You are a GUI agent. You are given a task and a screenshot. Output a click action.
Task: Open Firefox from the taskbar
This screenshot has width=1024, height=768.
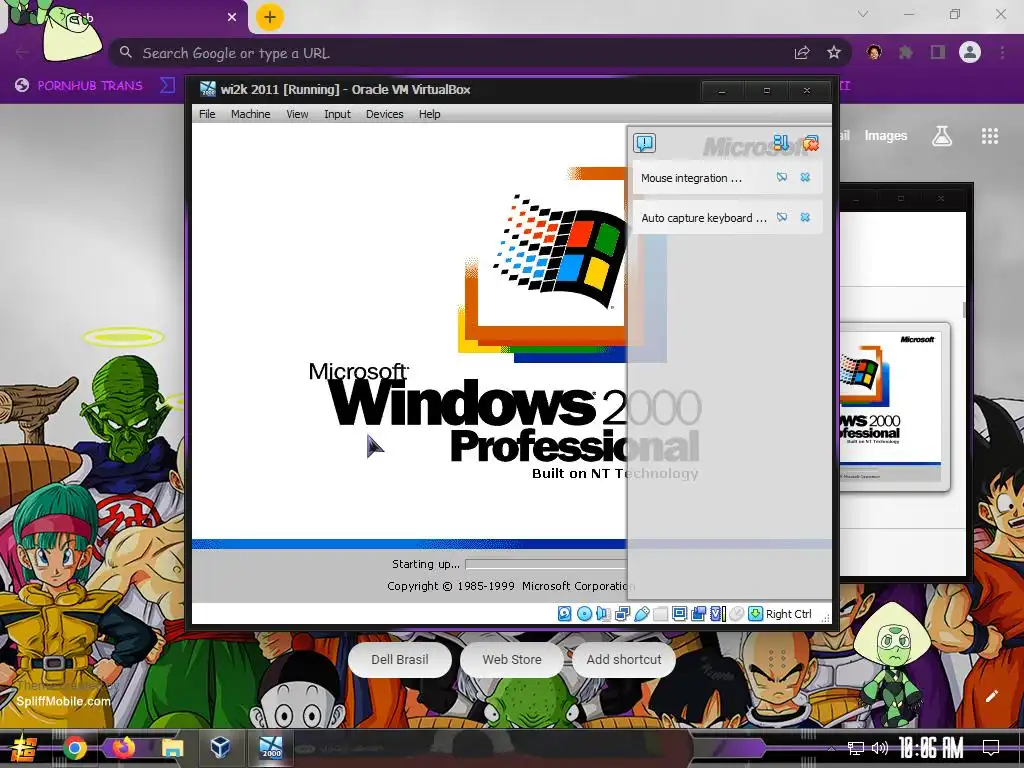tap(123, 748)
